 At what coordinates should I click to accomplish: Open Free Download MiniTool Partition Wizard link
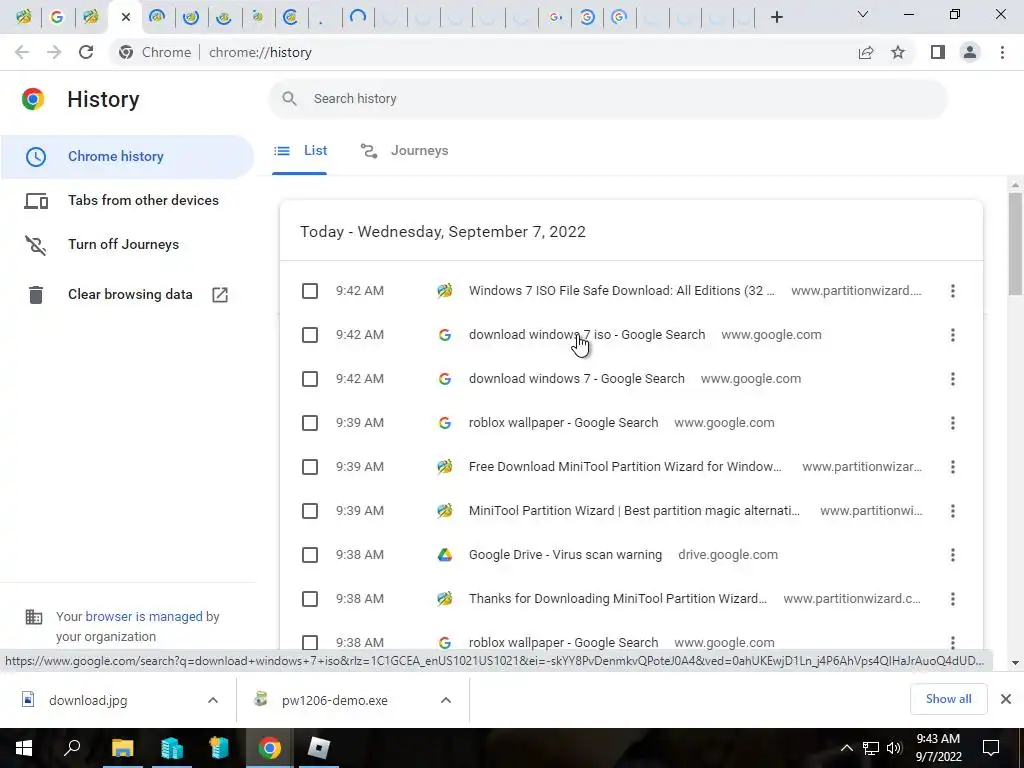coord(625,467)
